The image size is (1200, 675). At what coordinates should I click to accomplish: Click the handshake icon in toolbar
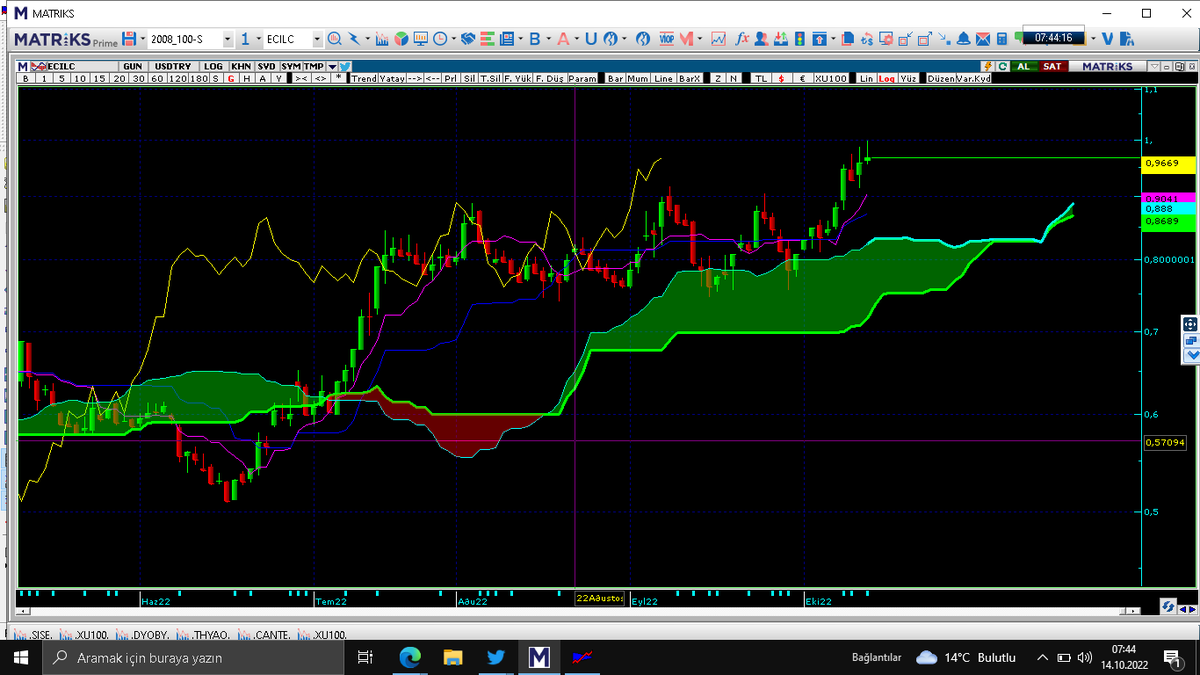[x=467, y=39]
